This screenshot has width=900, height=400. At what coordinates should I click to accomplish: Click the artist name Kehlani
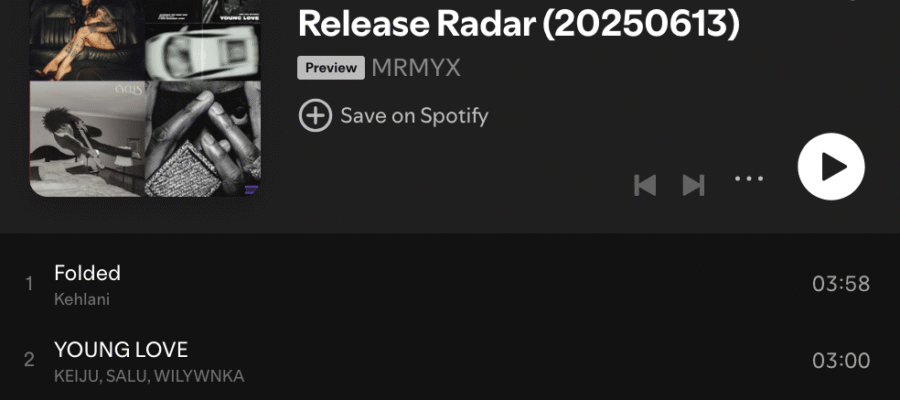[x=82, y=300]
